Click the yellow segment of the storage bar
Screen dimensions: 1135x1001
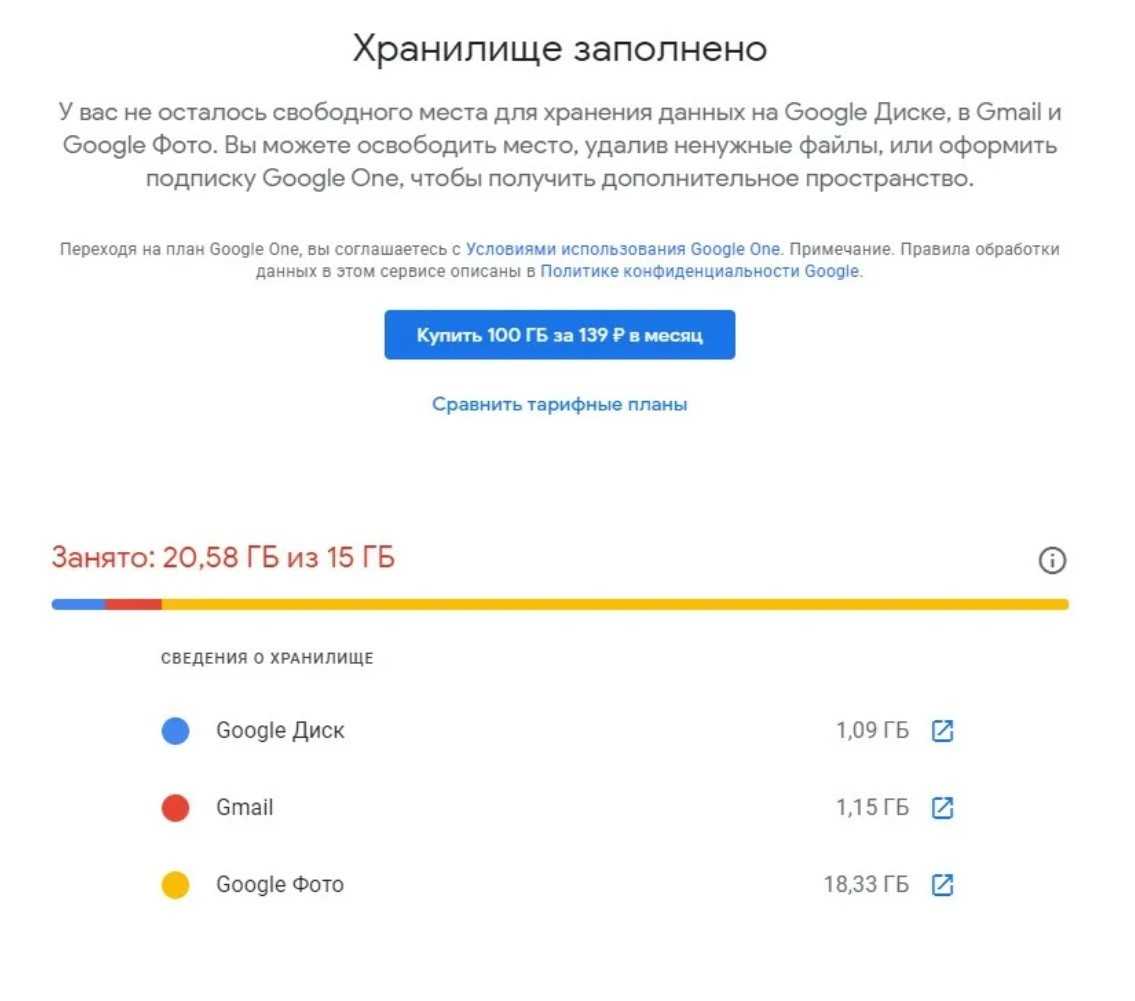point(615,604)
